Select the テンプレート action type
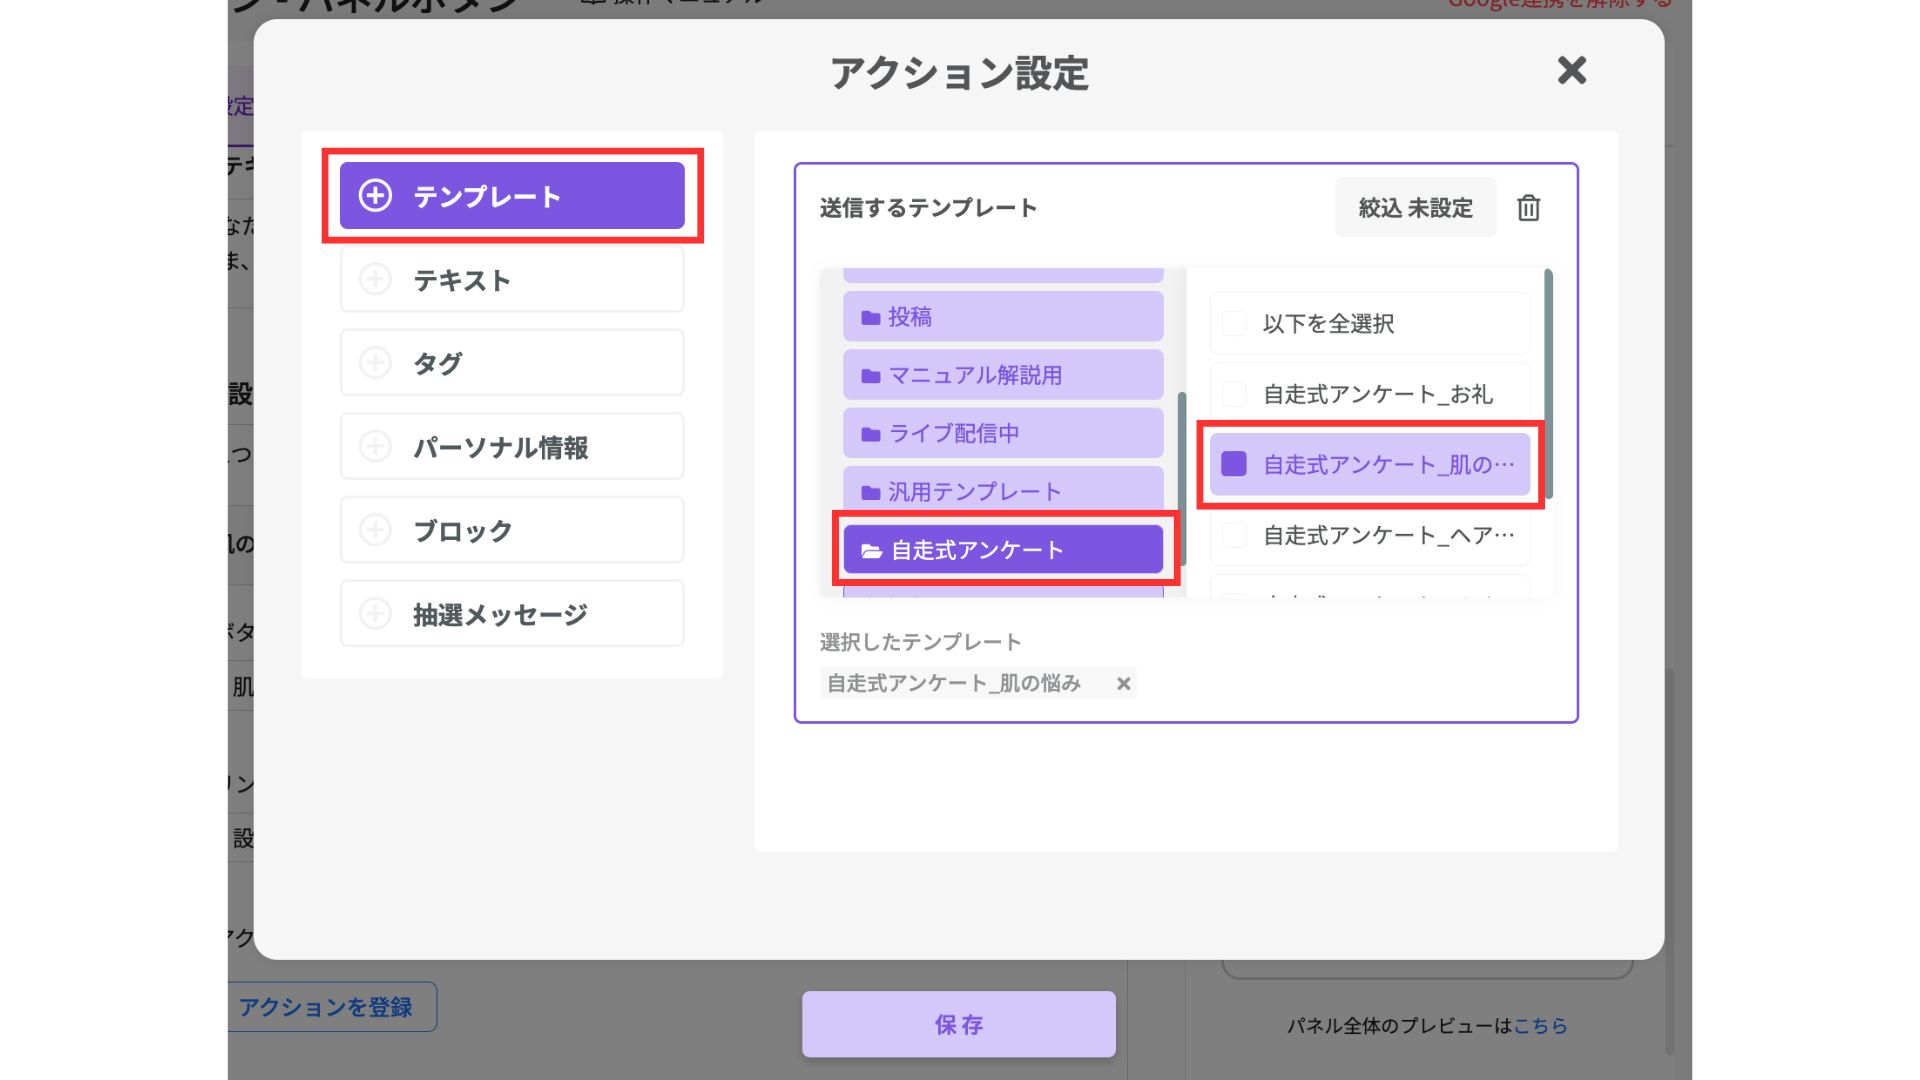Screen dimensions: 1920x1080 click(512, 196)
